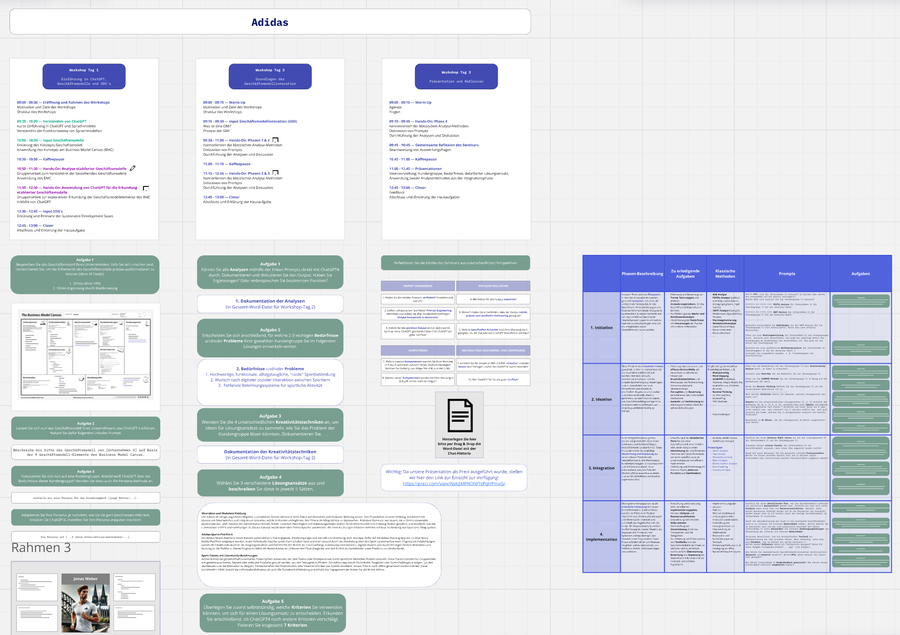Click the Kaffeepause entry in Workshop Tag 1
The width and height of the screenshot is (900, 635).
click(40, 159)
